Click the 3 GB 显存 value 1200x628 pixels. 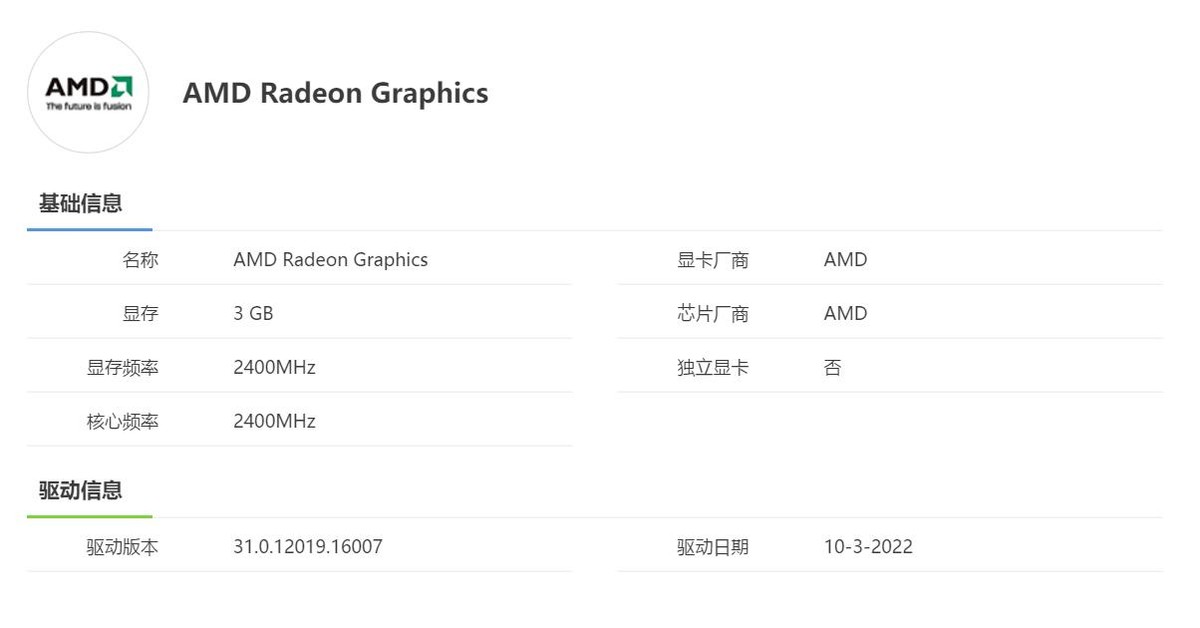[253, 314]
